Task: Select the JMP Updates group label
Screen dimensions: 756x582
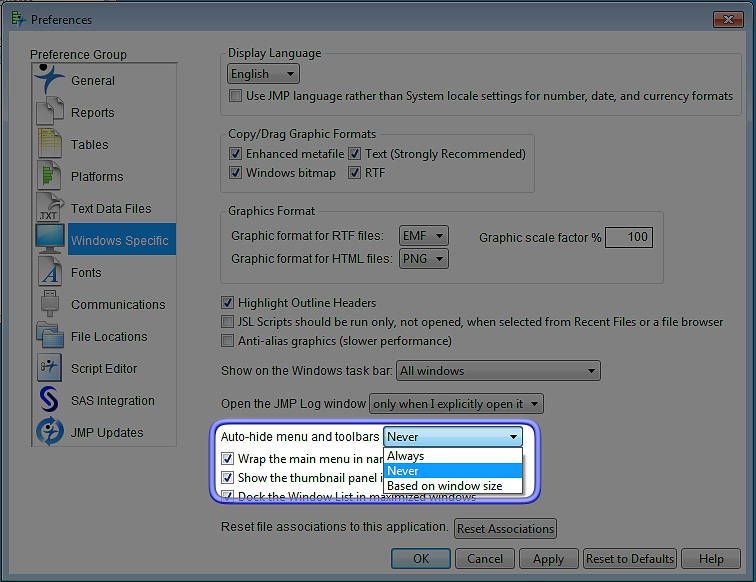Action: (x=107, y=433)
